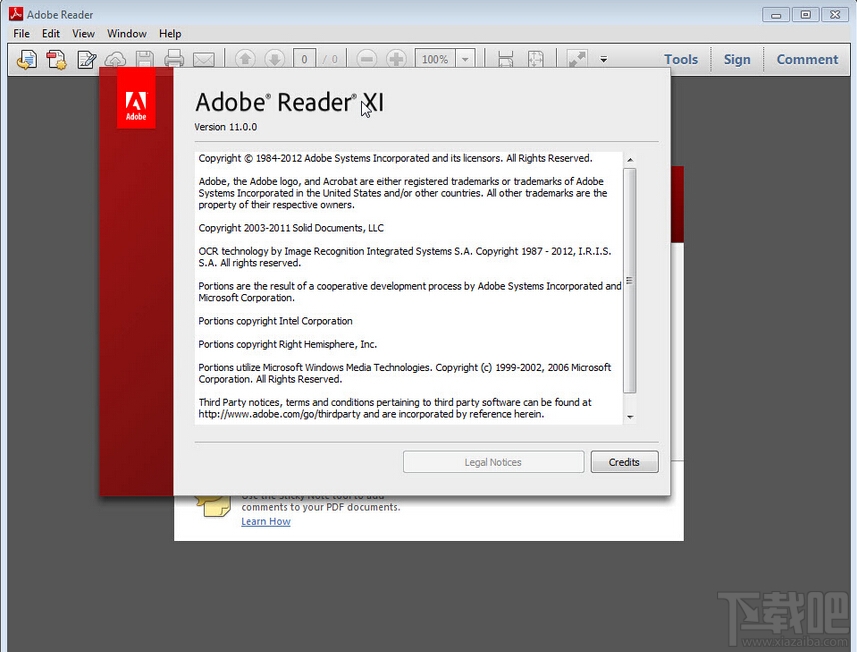857x652 pixels.
Task: Click the Create PDF online icon
Action: click(56, 59)
